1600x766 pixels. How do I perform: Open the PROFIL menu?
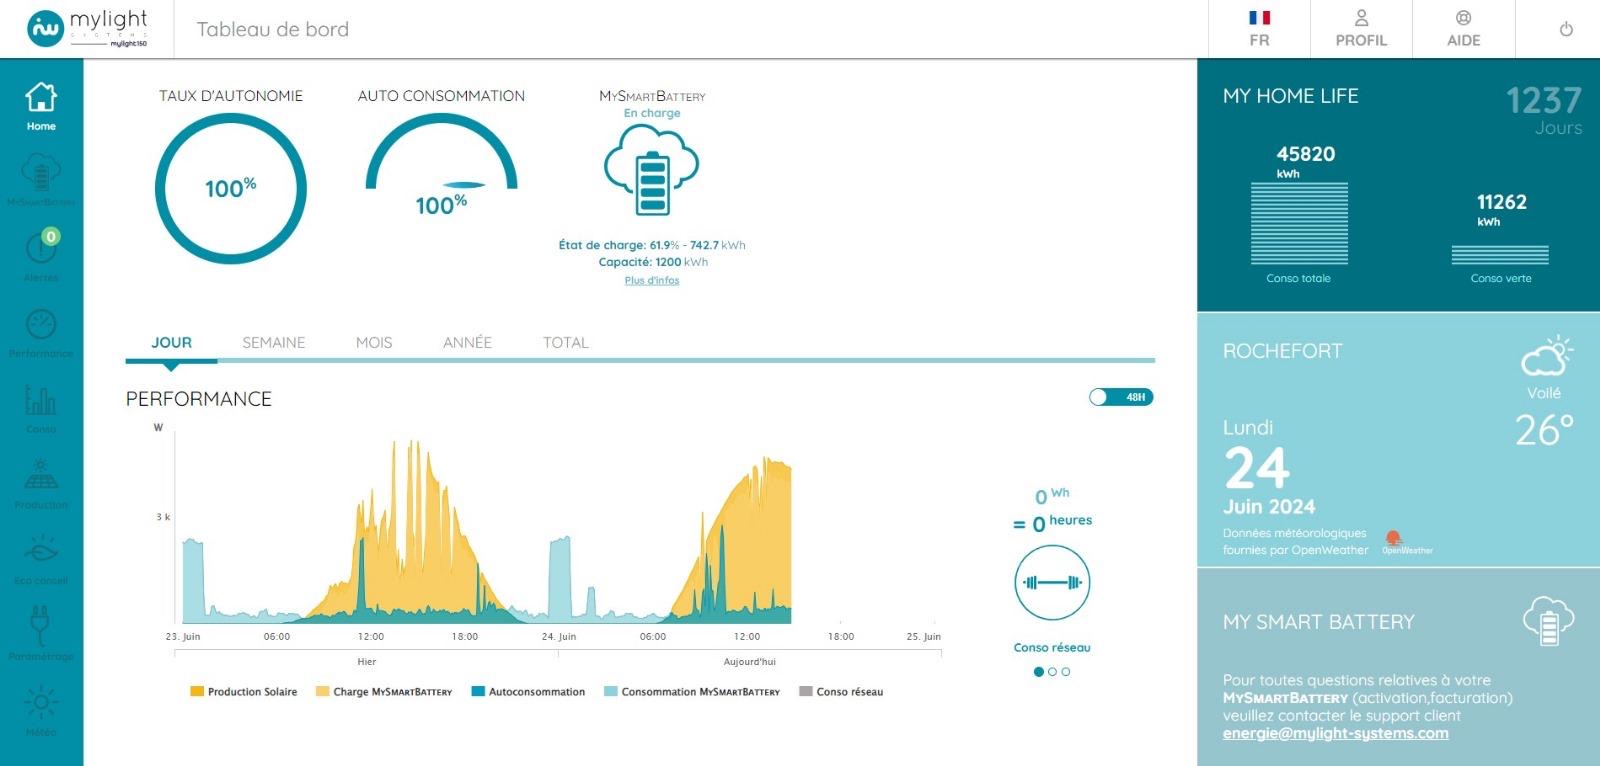(1361, 29)
